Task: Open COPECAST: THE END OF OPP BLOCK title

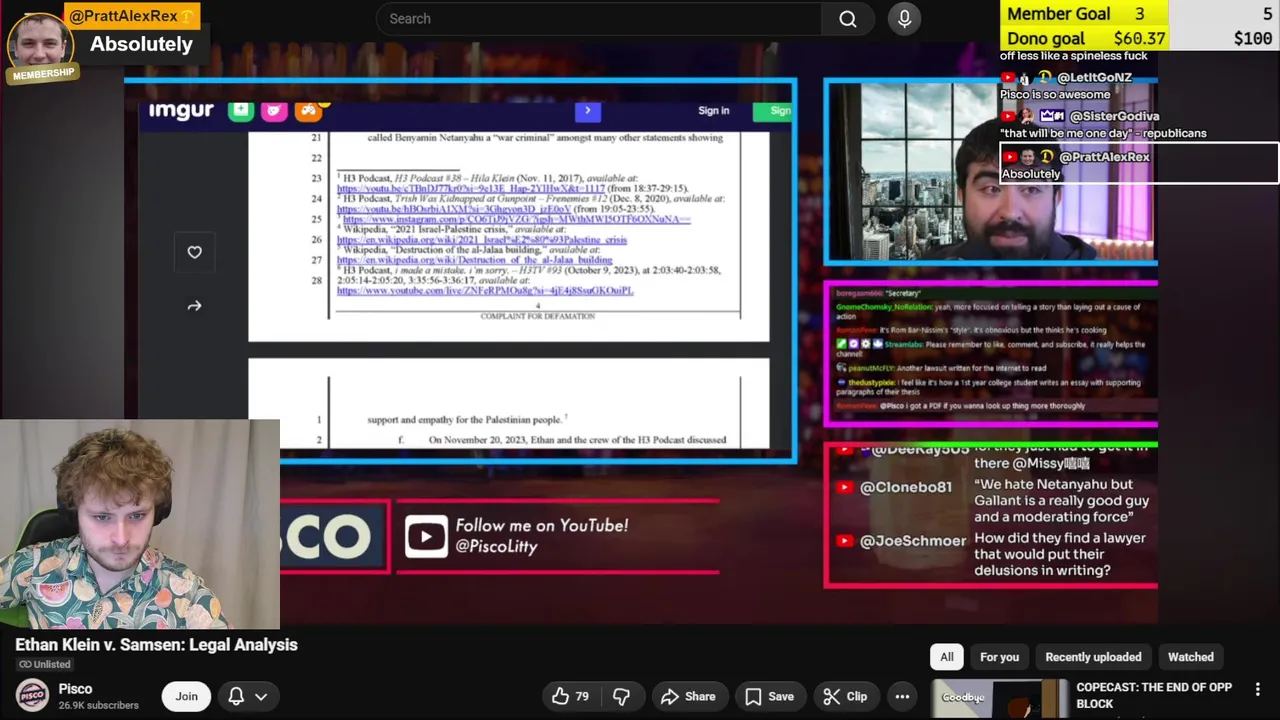Action: click(x=1154, y=695)
